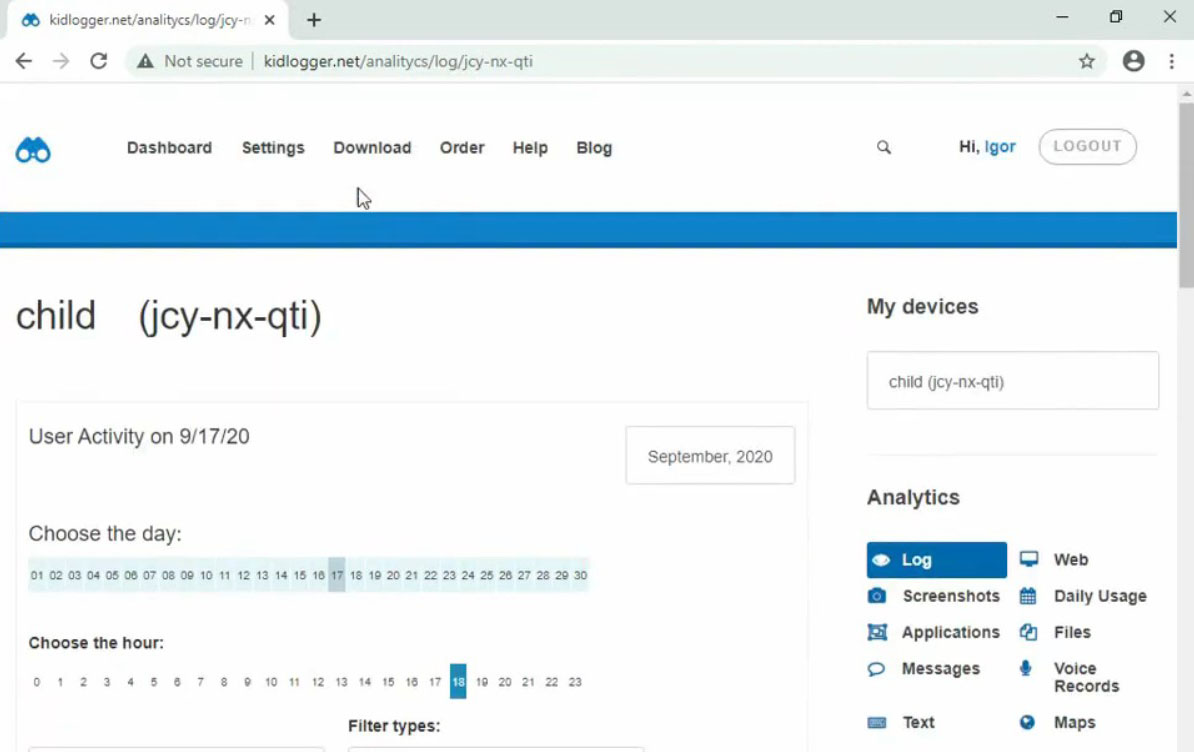Go to Dashboard menu item
Viewport: 1194px width, 752px height.
tap(169, 148)
